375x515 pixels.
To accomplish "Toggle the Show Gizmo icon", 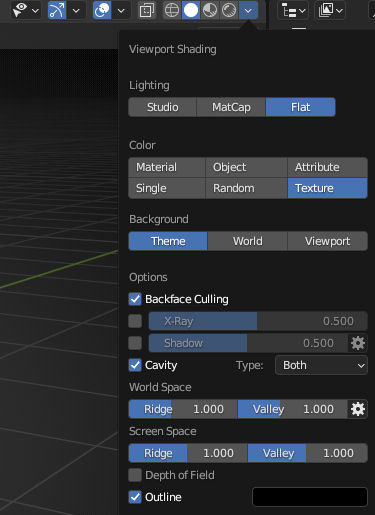I will (x=57, y=10).
